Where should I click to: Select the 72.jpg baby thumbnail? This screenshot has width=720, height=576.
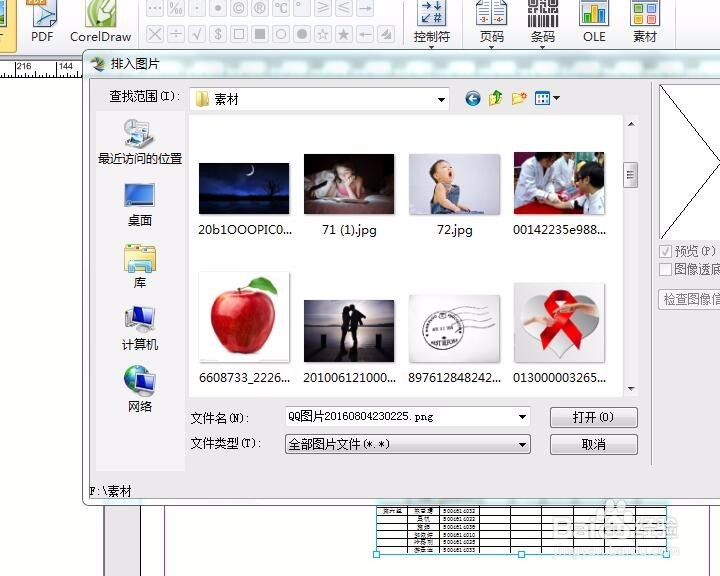click(454, 184)
